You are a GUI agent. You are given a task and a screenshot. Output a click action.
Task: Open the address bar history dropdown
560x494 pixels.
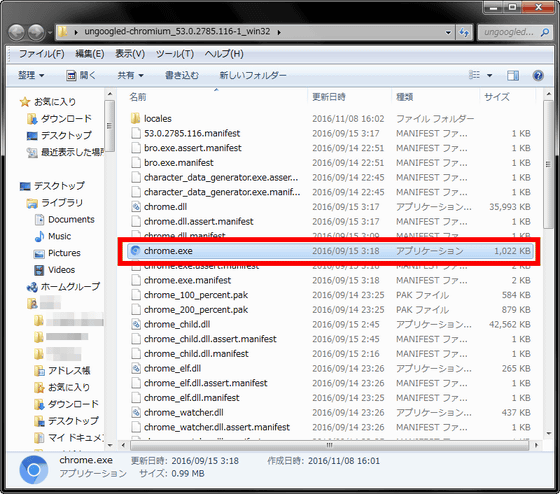pos(448,33)
